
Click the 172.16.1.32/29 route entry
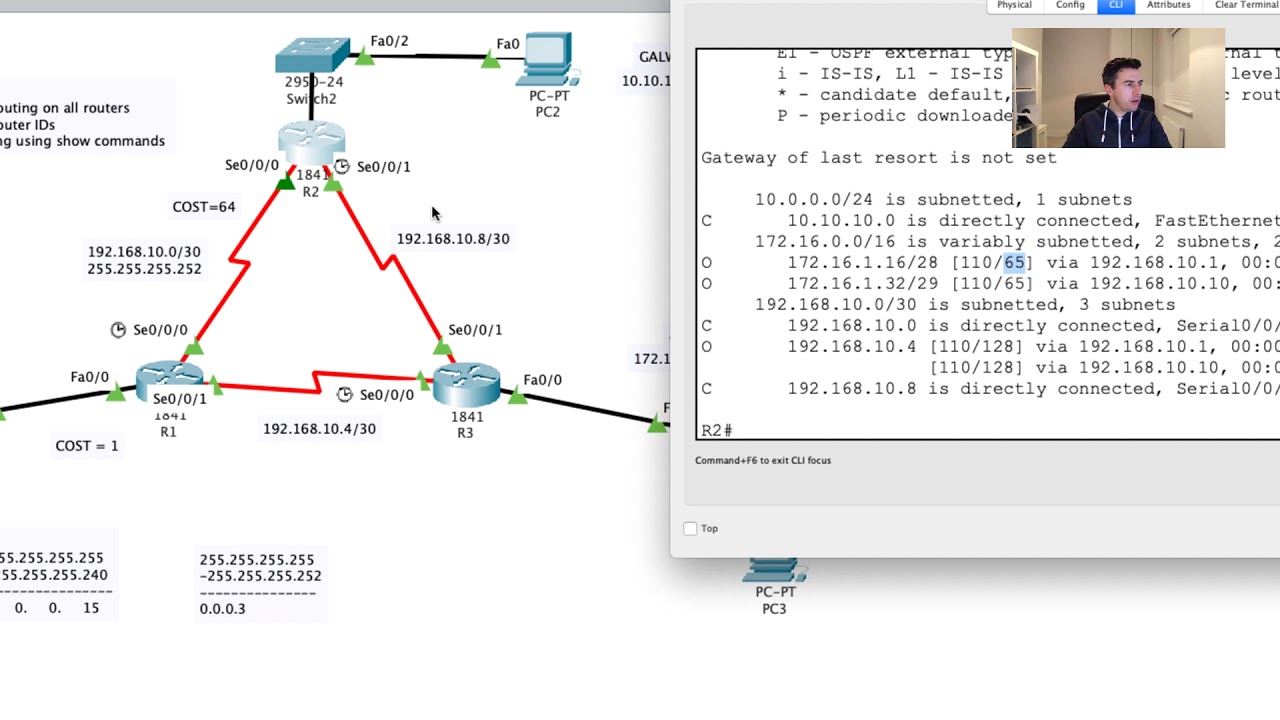(990, 283)
